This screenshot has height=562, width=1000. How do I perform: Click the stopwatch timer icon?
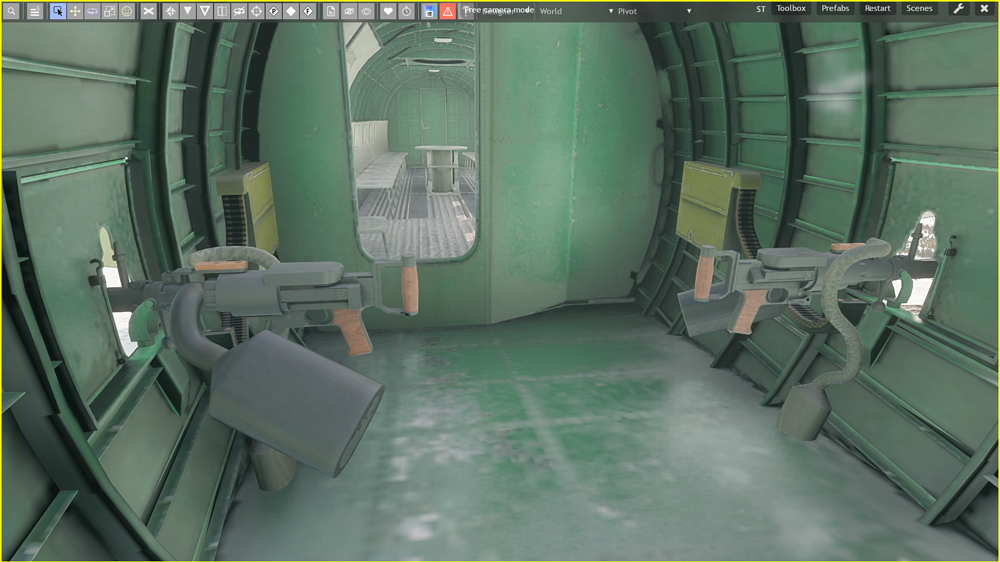[407, 11]
